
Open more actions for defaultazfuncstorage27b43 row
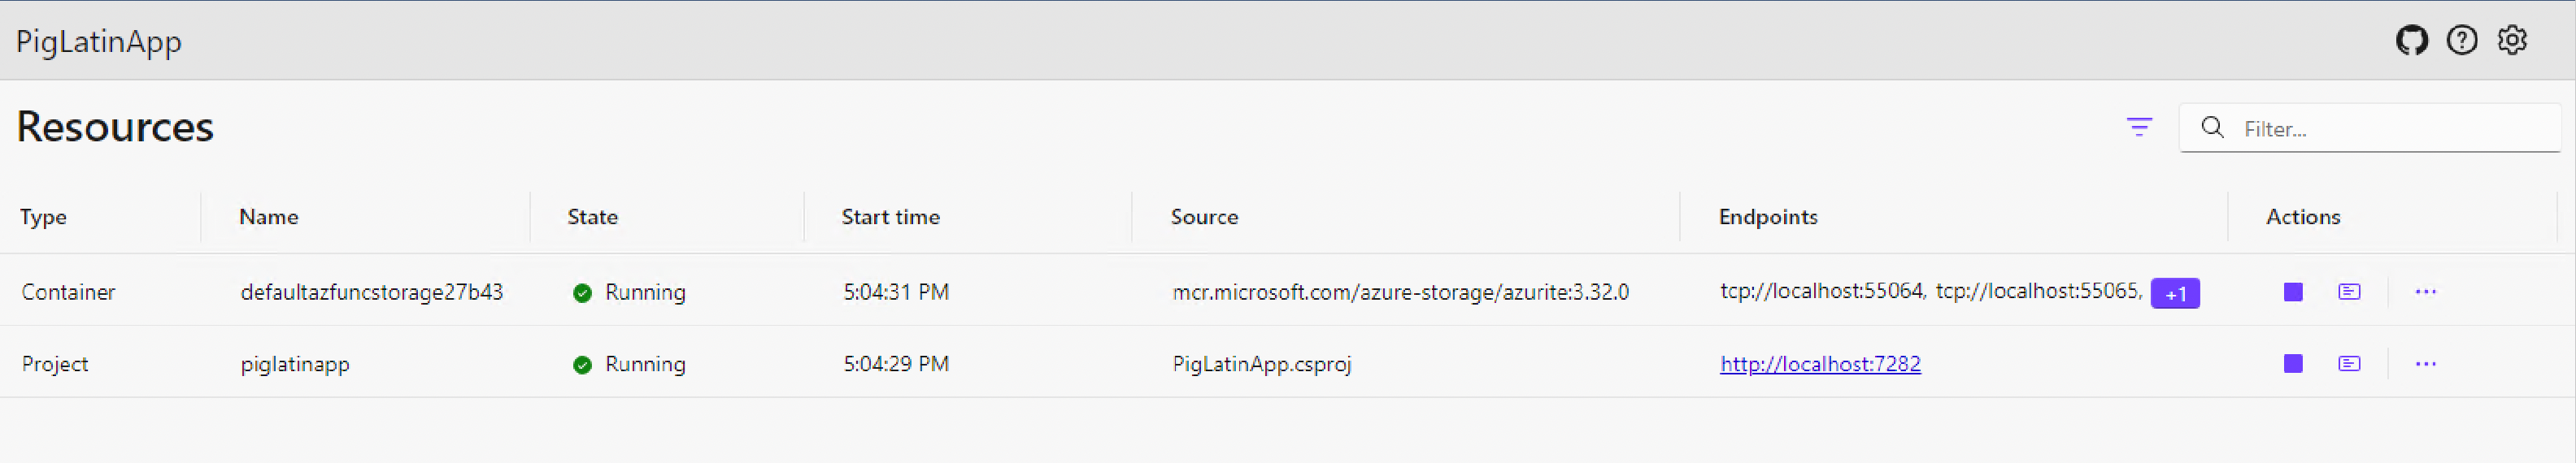(x=2425, y=292)
